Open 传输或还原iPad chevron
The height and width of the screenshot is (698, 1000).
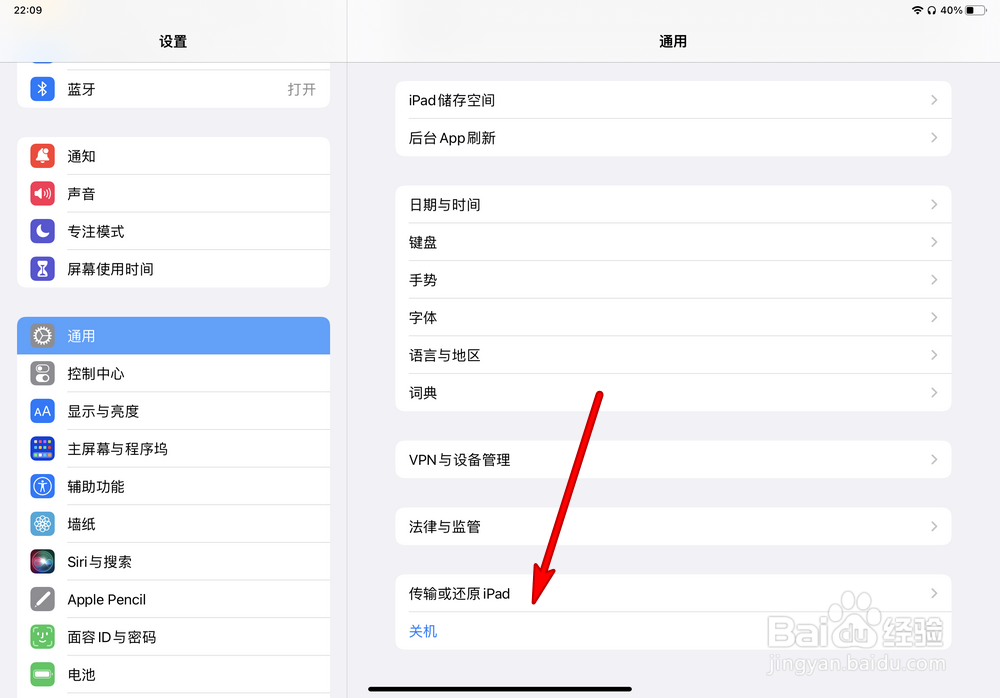(x=934, y=593)
